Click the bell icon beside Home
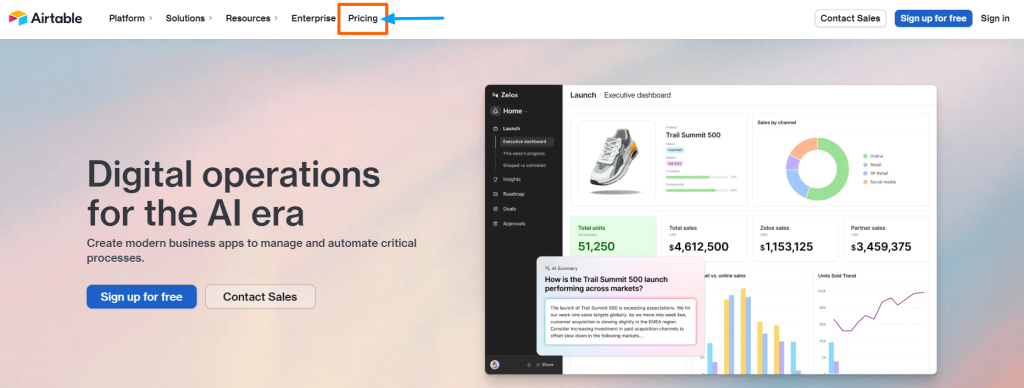Image resolution: width=1024 pixels, height=388 pixels. tap(496, 111)
